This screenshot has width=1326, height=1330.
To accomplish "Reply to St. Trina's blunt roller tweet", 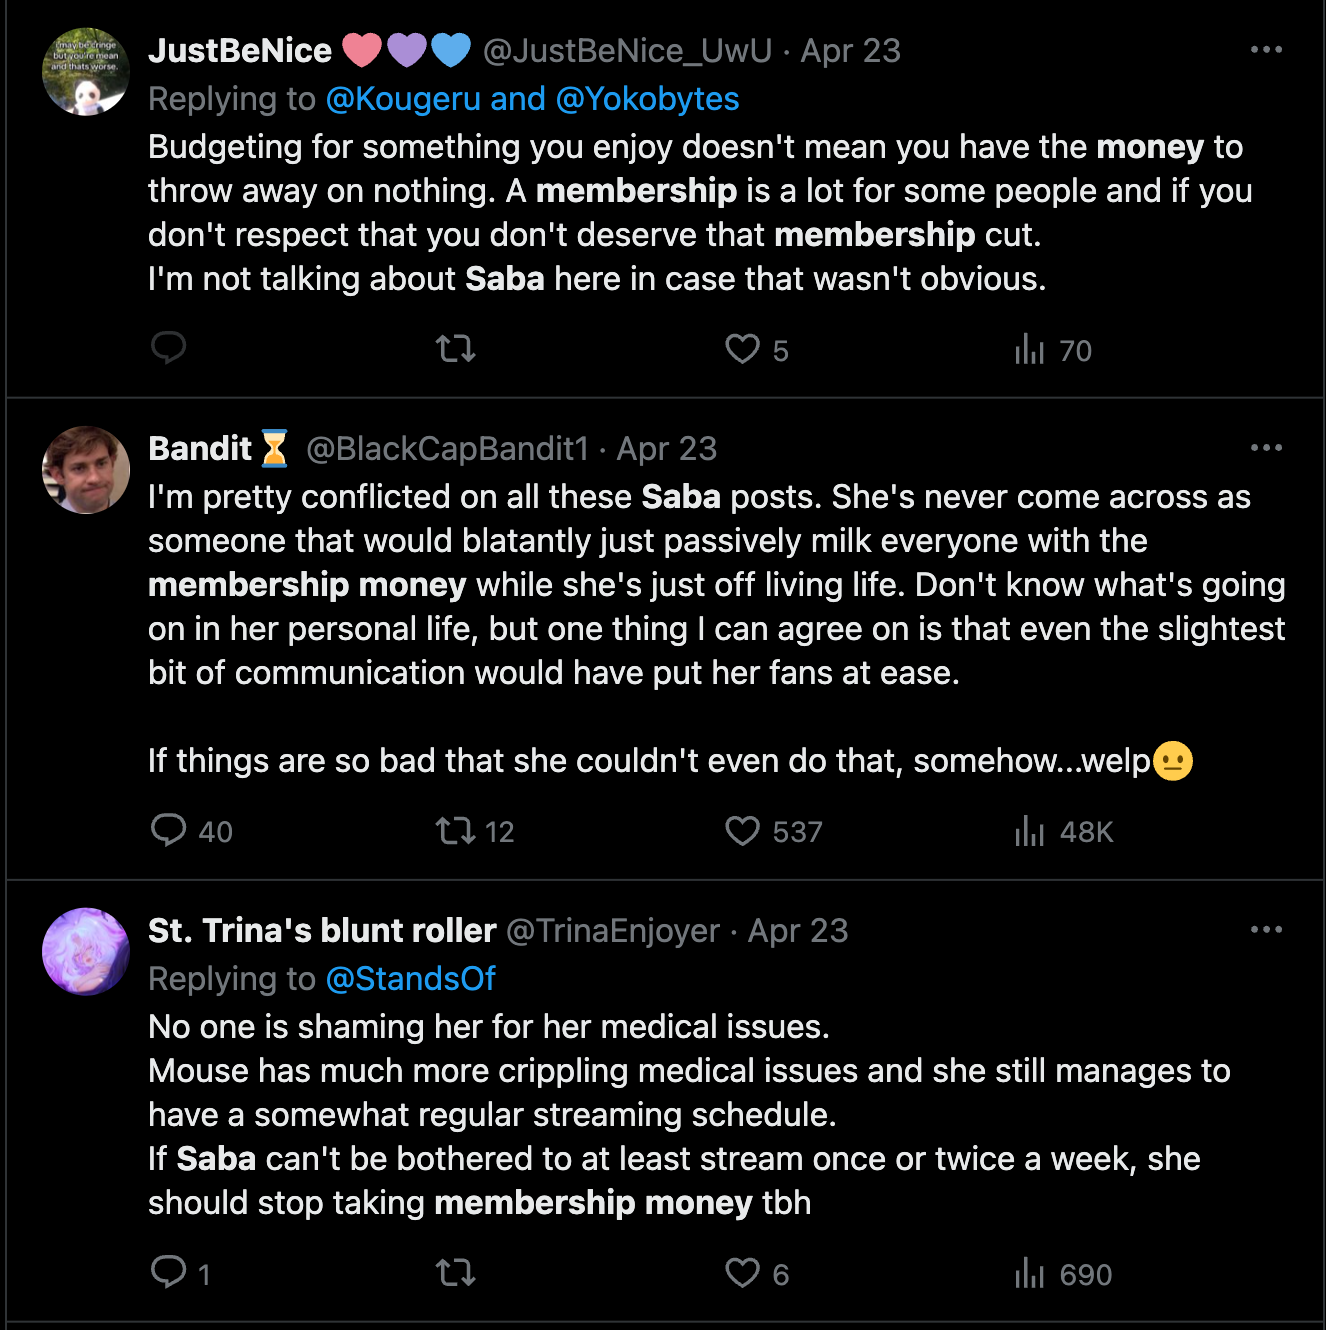I will (180, 1273).
